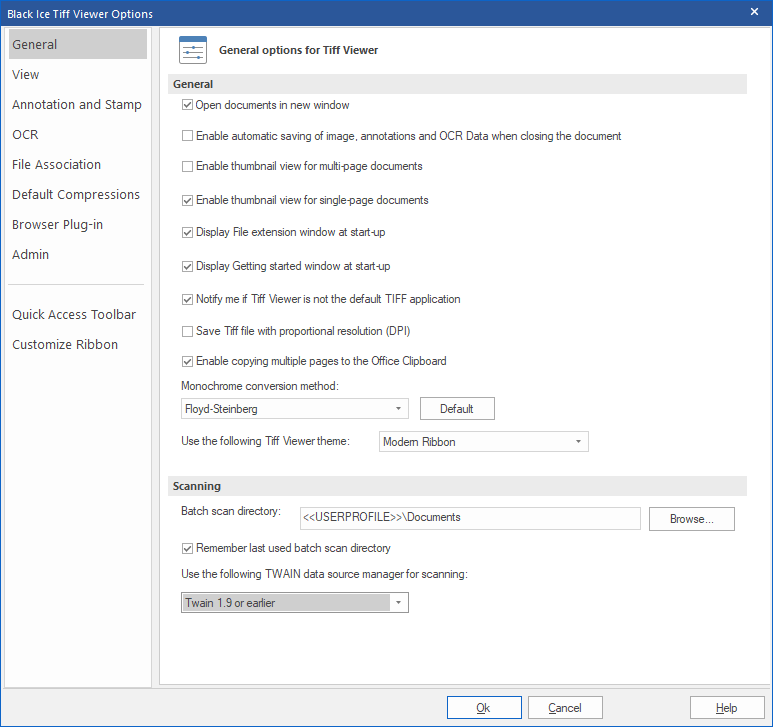Click the TWAIN data source manager label
Image resolution: width=773 pixels, height=727 pixels.
324,574
